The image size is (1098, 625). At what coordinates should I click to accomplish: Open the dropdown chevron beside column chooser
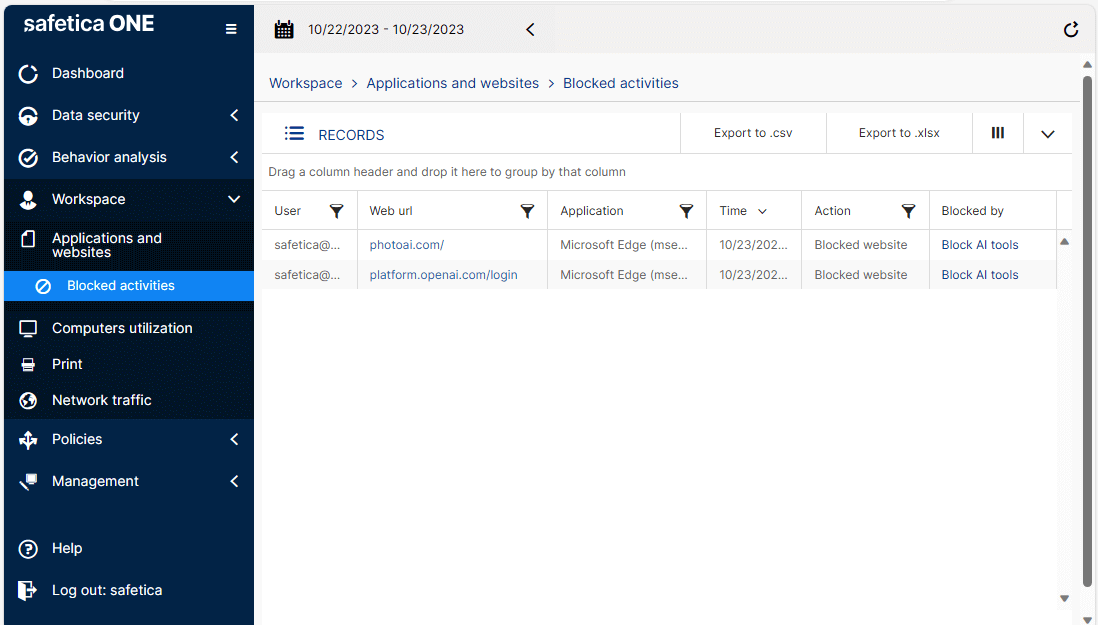tap(1048, 134)
